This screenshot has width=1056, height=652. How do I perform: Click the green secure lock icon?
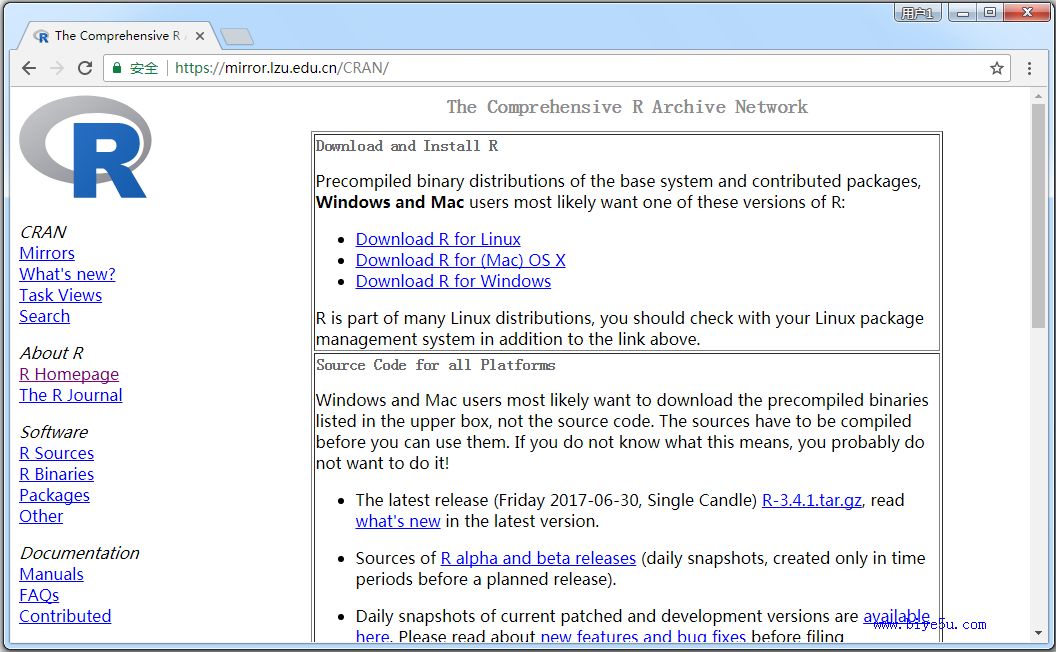click(x=117, y=67)
